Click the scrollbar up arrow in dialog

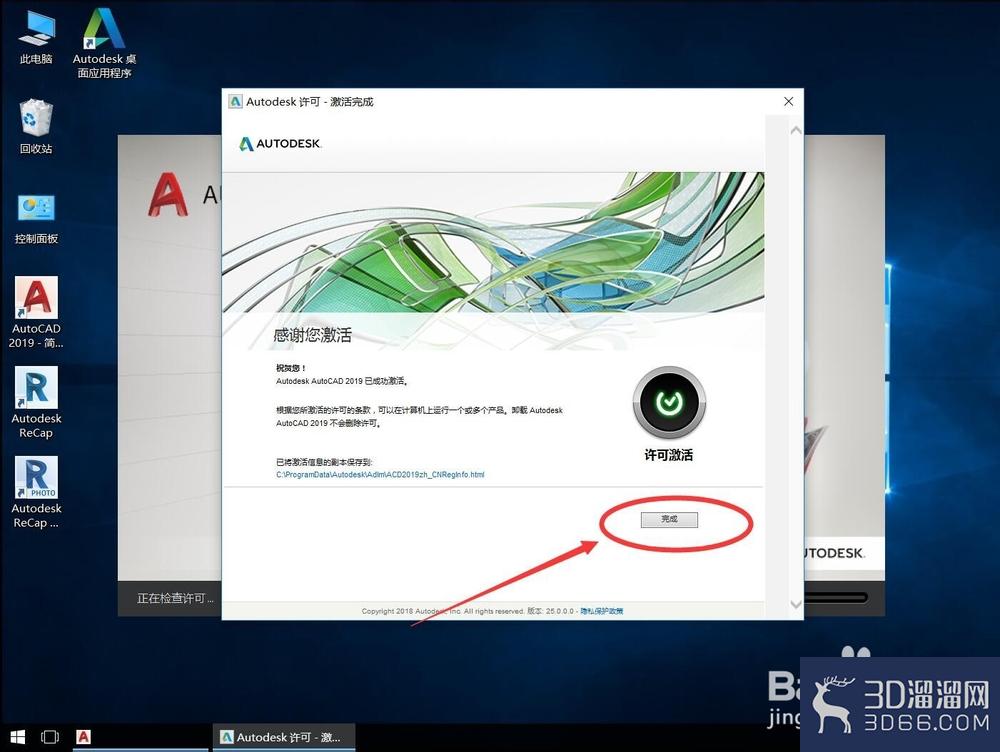pyautogui.click(x=795, y=131)
